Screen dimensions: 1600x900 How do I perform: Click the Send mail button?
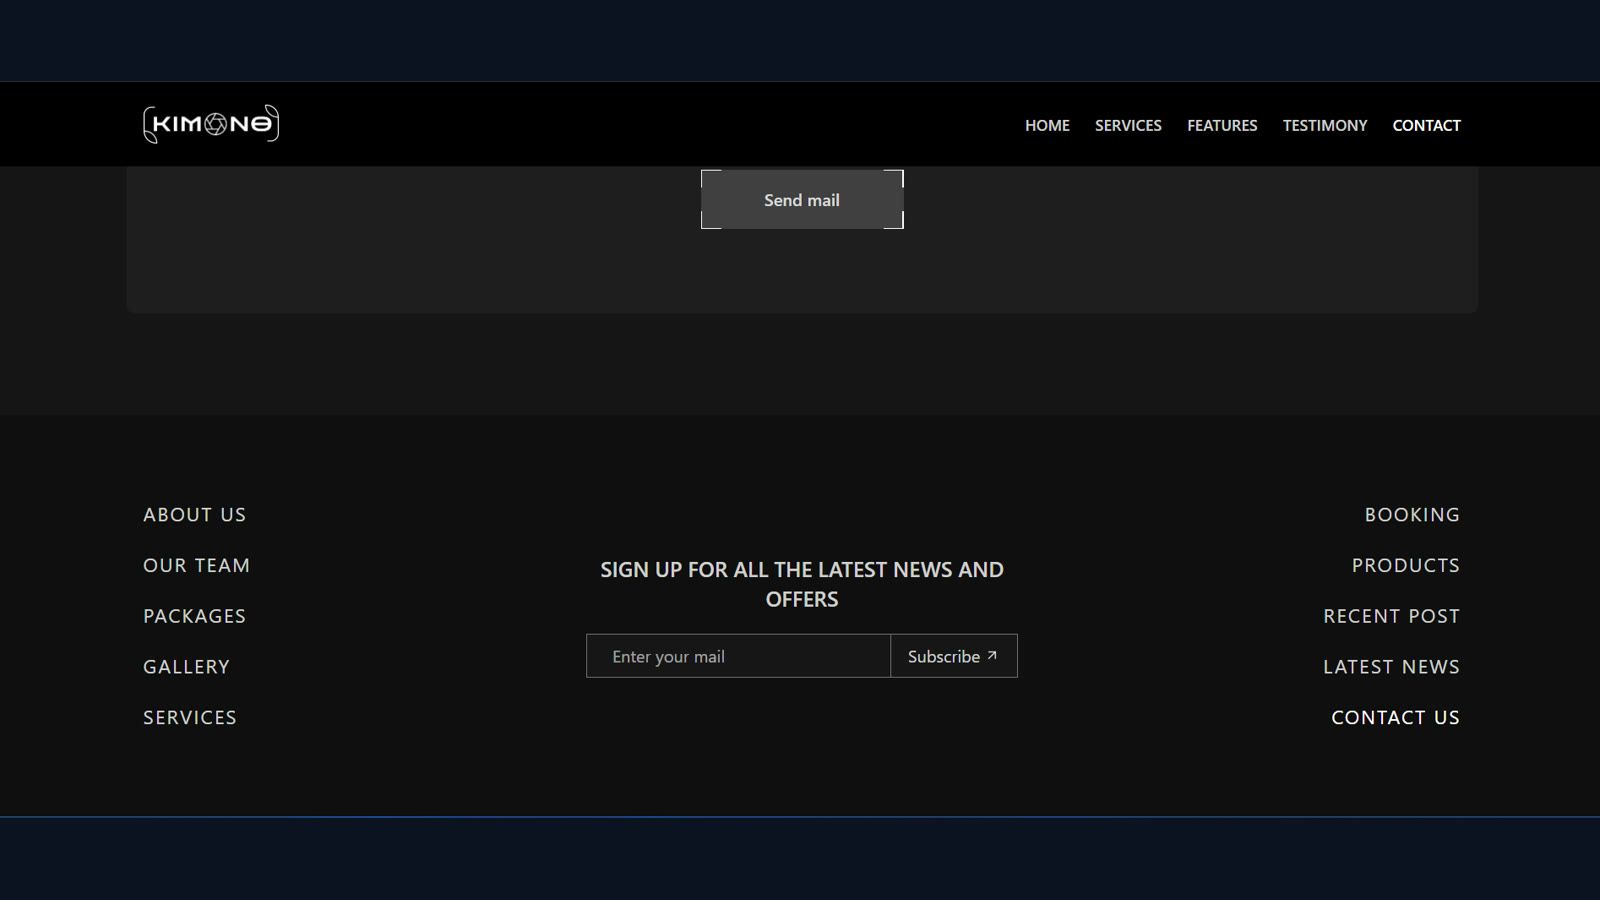(x=802, y=199)
